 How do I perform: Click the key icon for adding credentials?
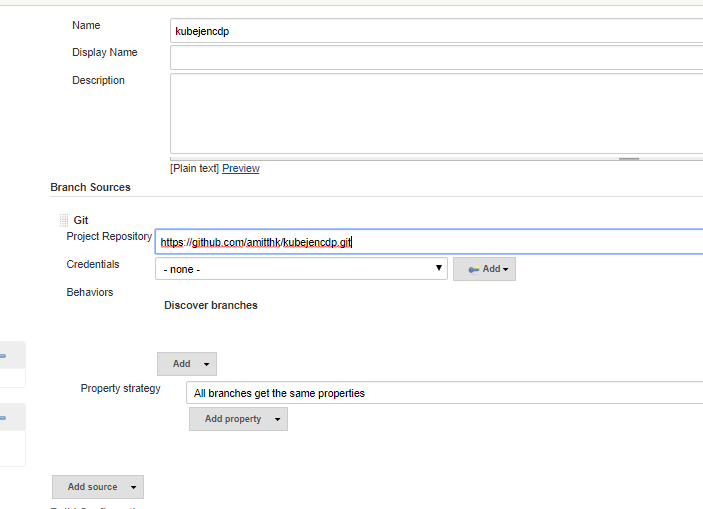coord(473,269)
